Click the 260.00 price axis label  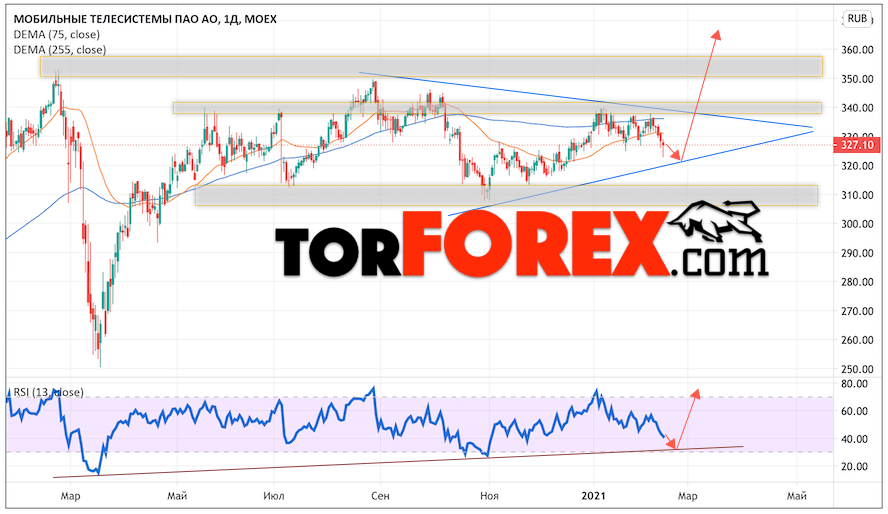tap(857, 341)
